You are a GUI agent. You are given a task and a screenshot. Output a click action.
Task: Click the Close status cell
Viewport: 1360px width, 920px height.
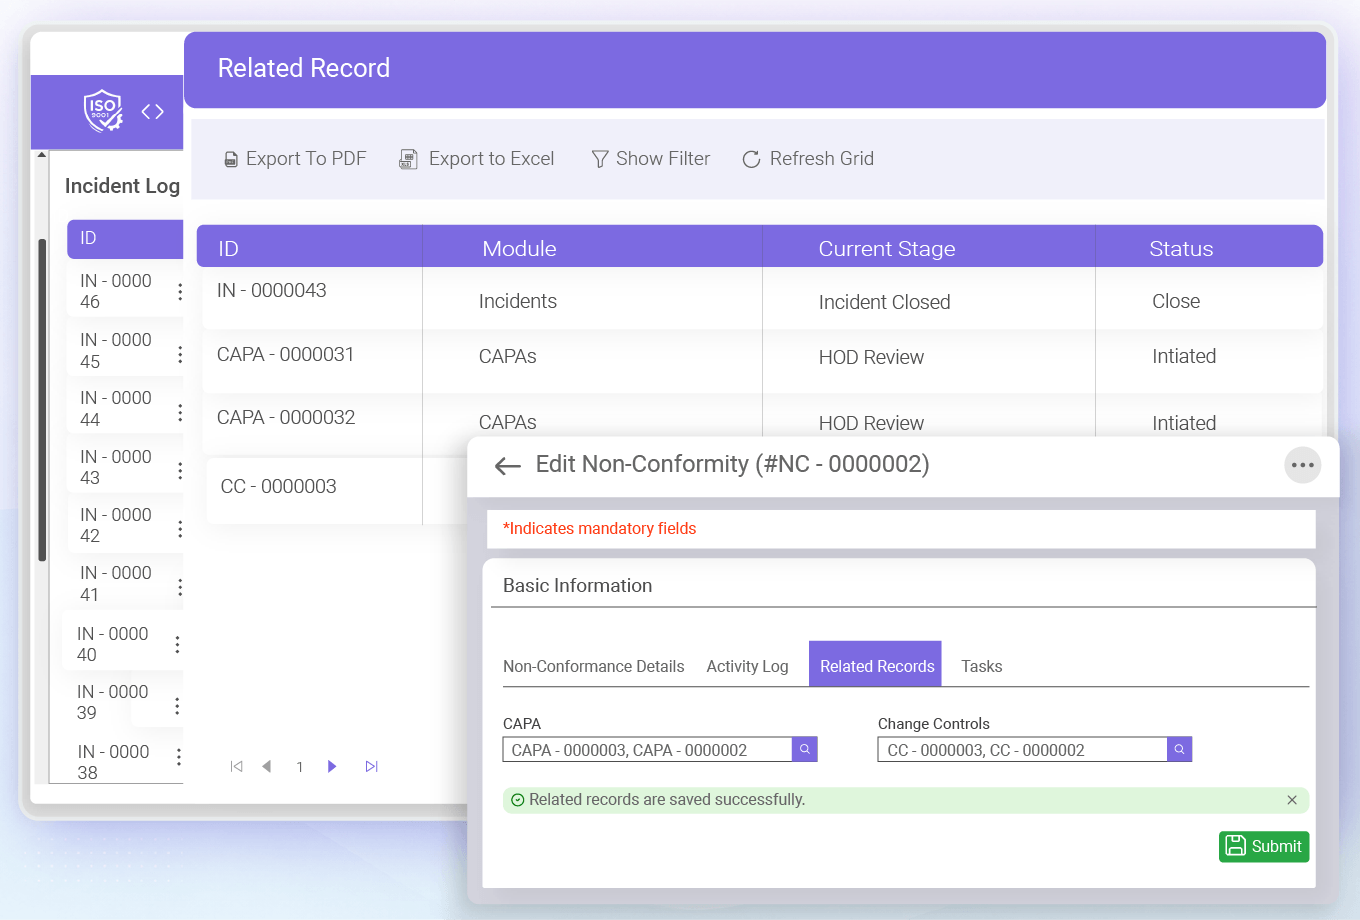pos(1176,301)
